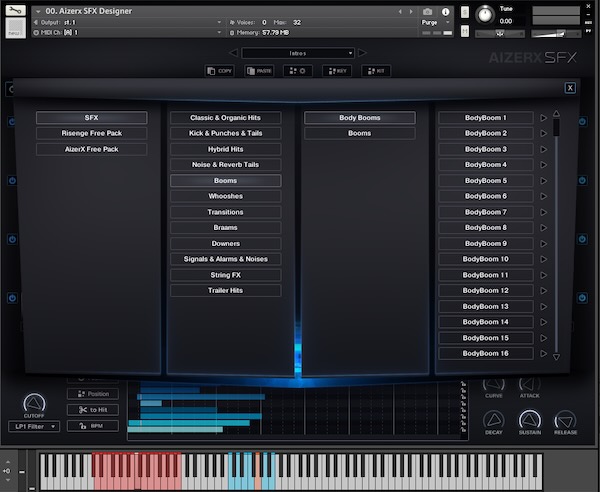This screenshot has width=600, height=492.
Task: Click the scrollbar thumb in sound list
Action: coord(556,127)
